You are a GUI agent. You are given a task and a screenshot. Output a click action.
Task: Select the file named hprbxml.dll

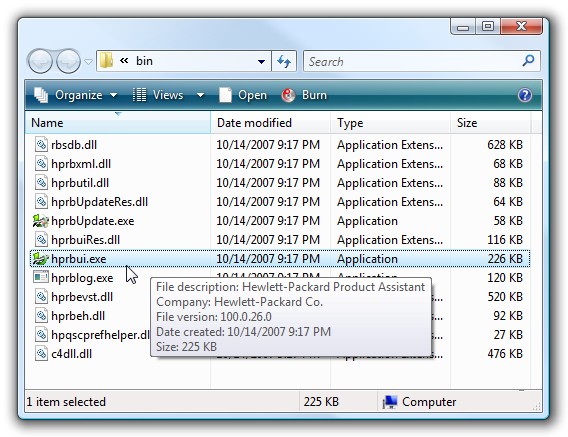81,164
